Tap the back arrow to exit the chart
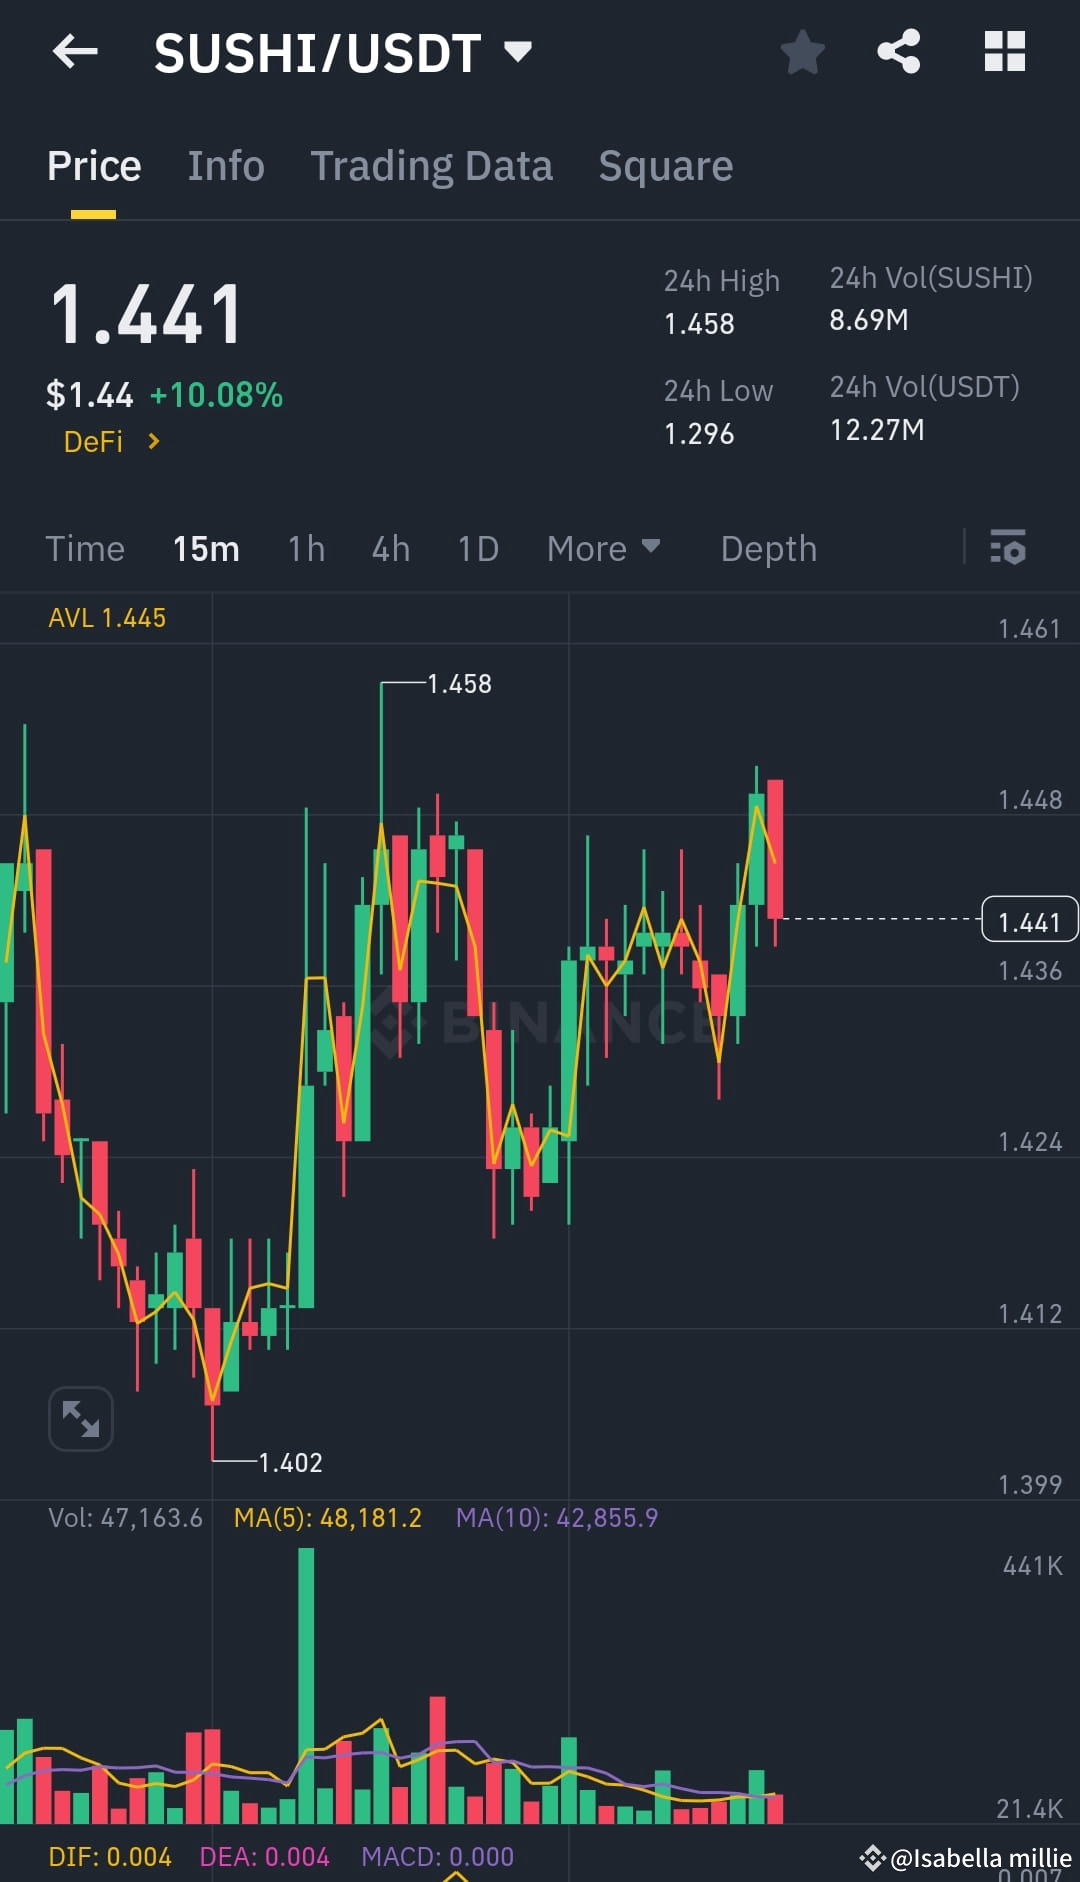 pos(75,52)
